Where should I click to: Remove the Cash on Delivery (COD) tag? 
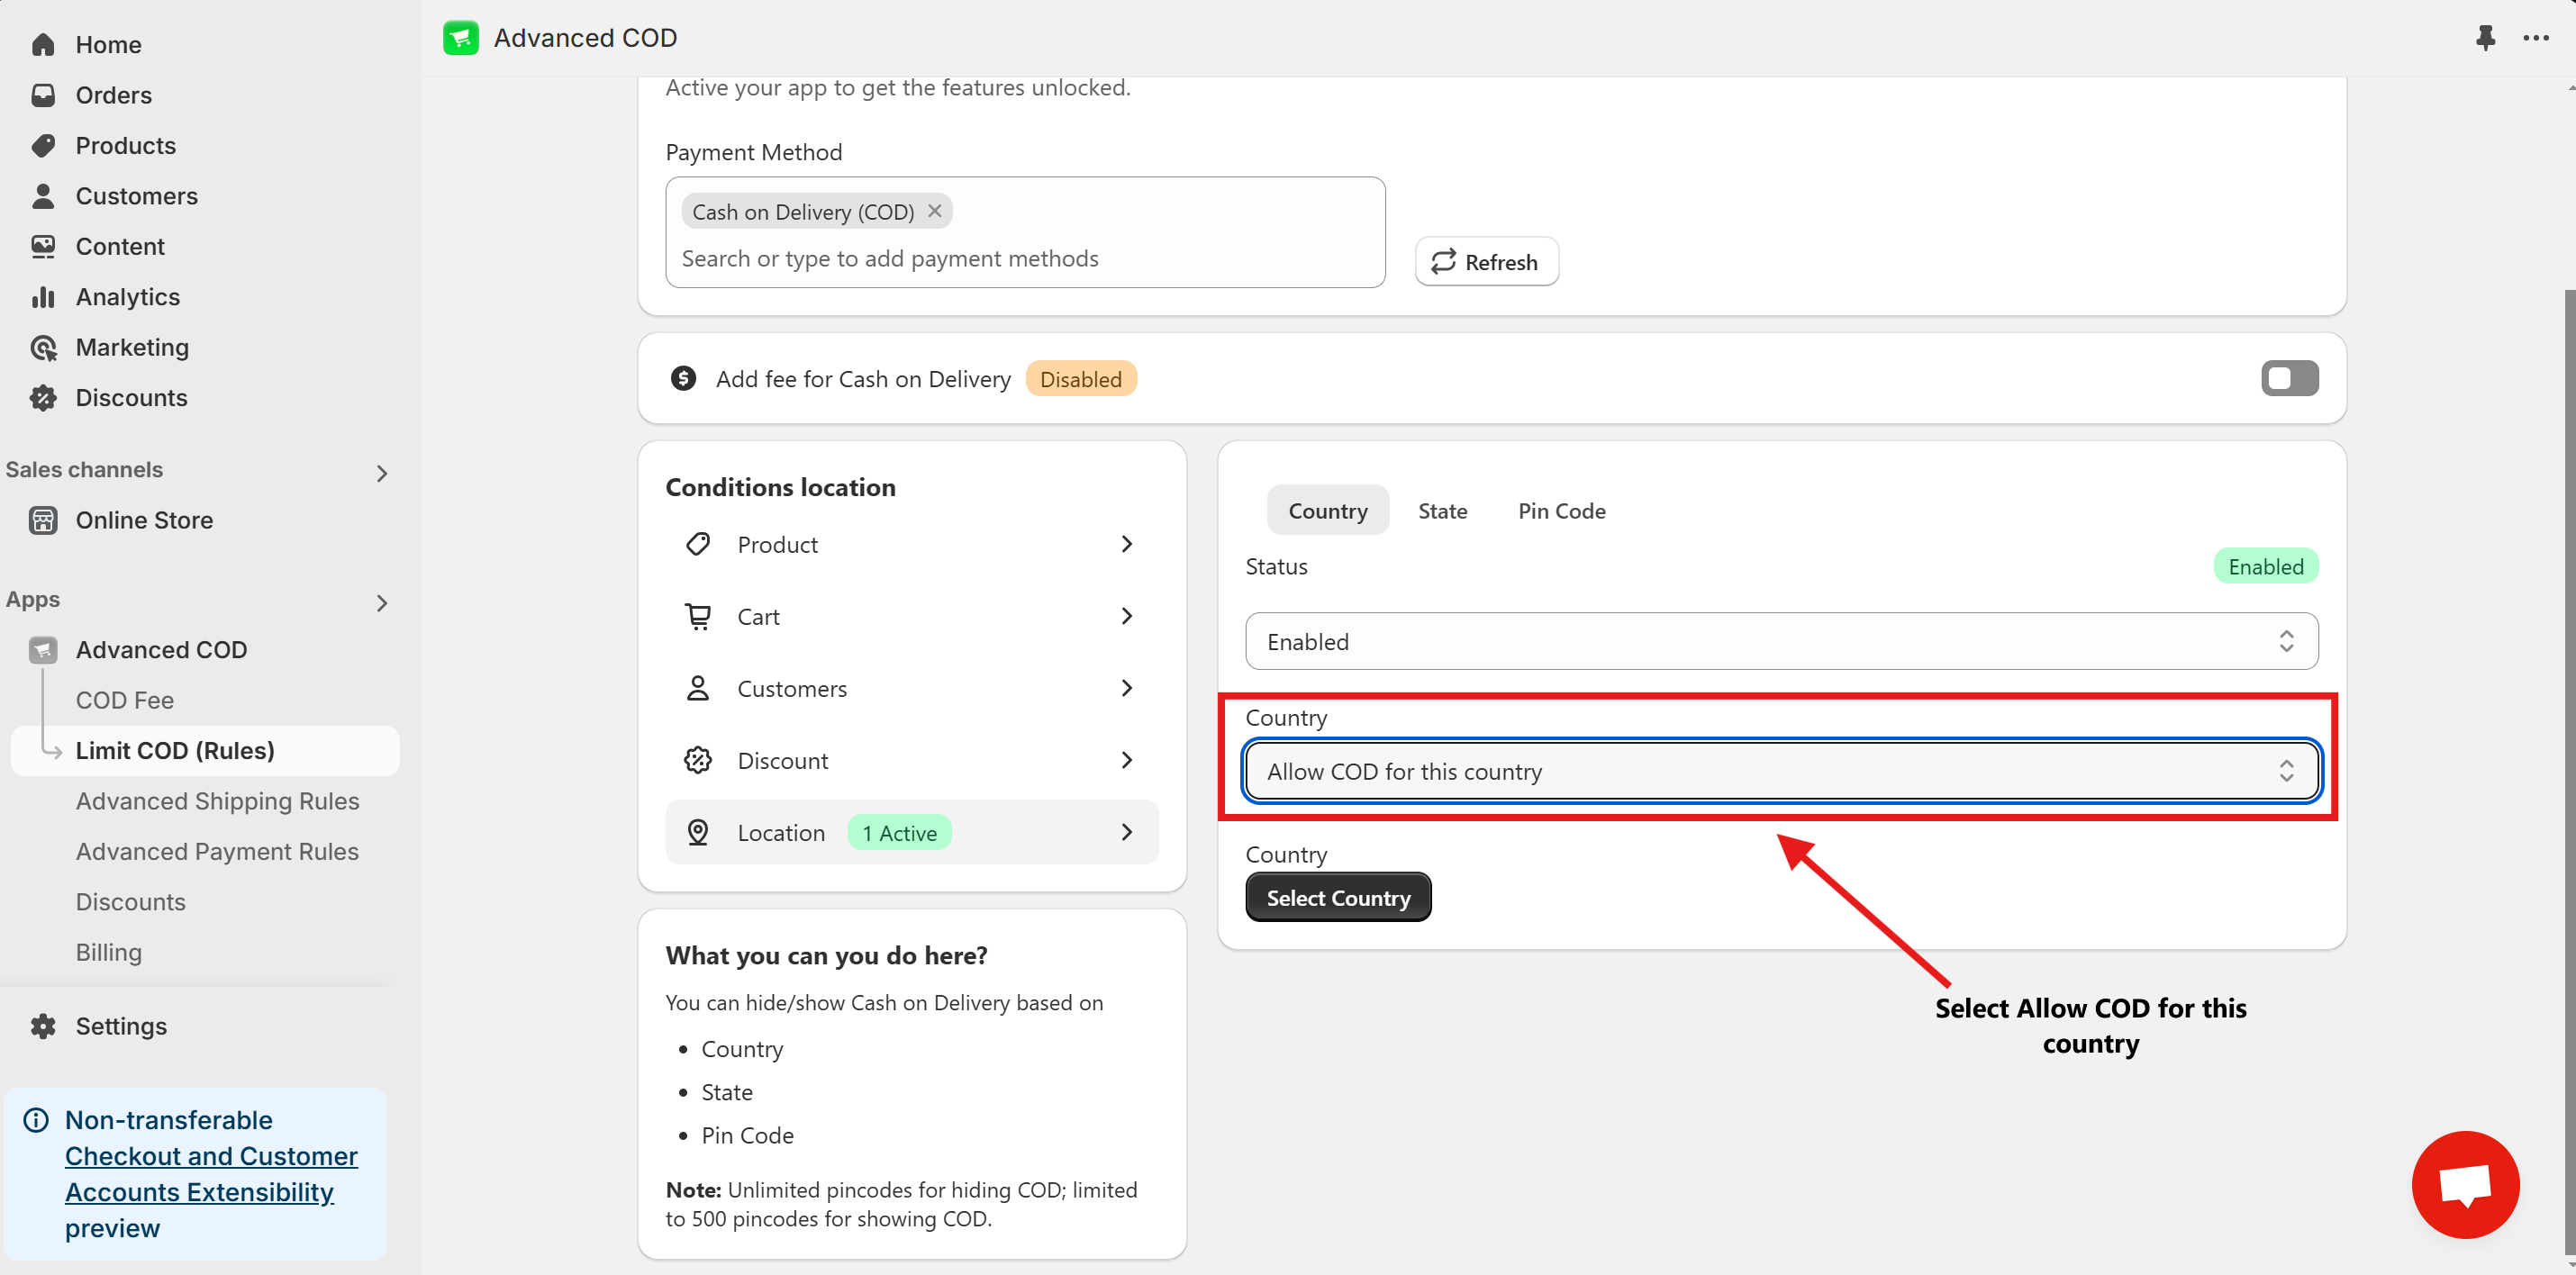935,211
